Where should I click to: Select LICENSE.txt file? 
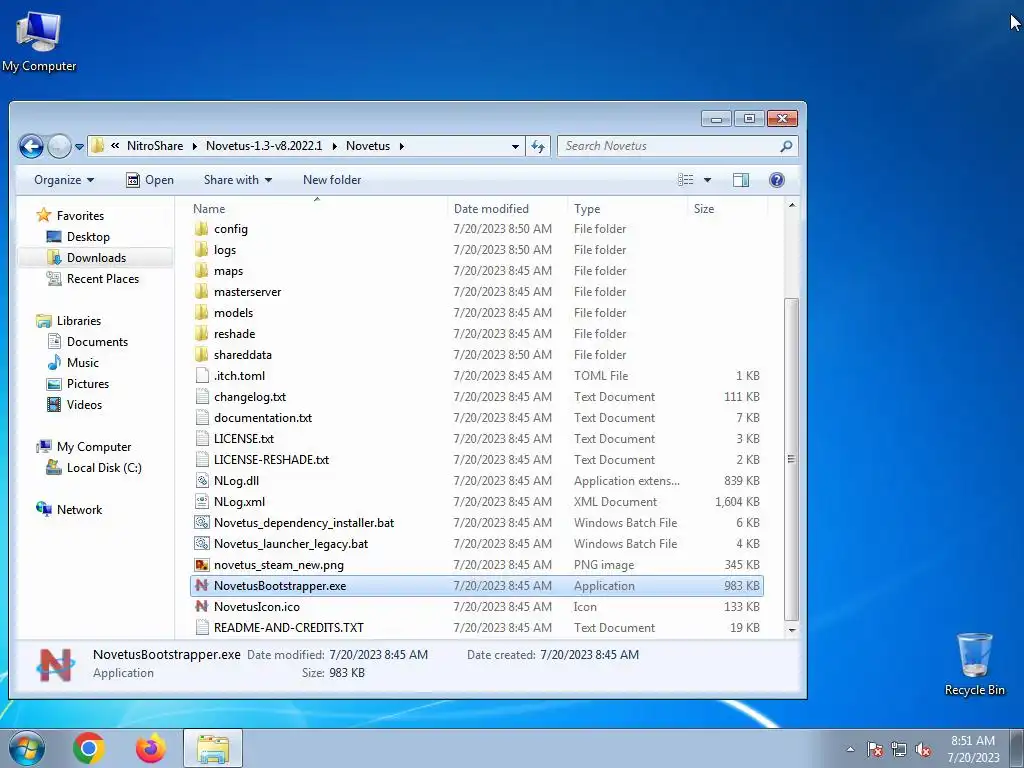click(x=244, y=438)
